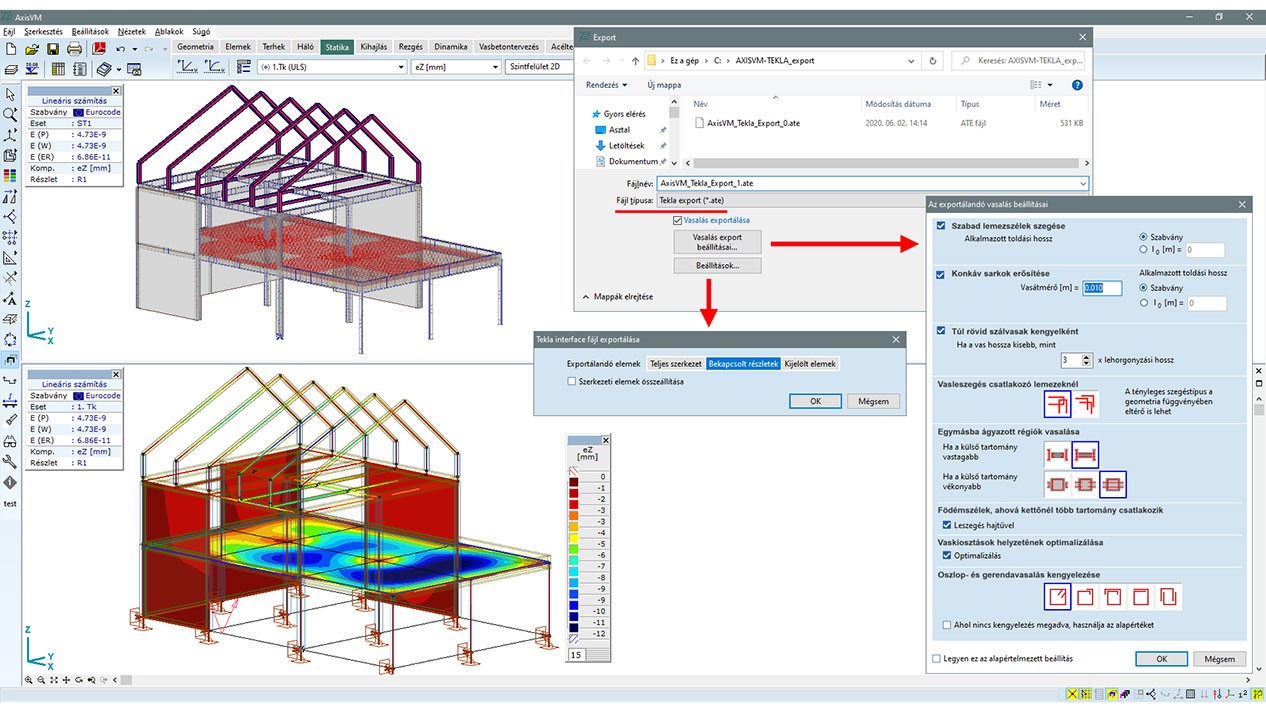Switch to the Terhek tab

(x=273, y=46)
